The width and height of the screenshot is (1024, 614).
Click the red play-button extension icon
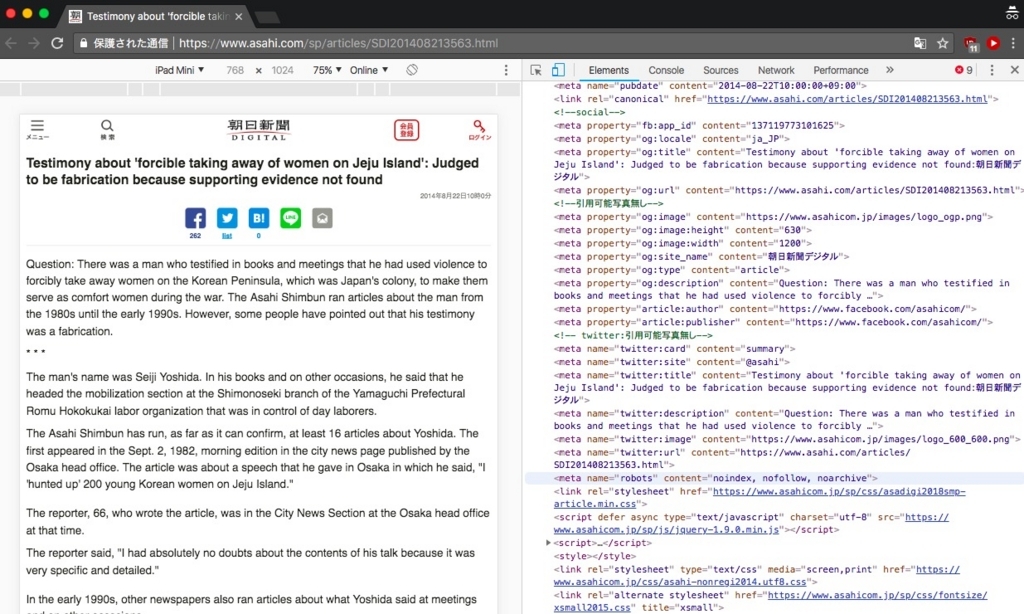coord(993,43)
